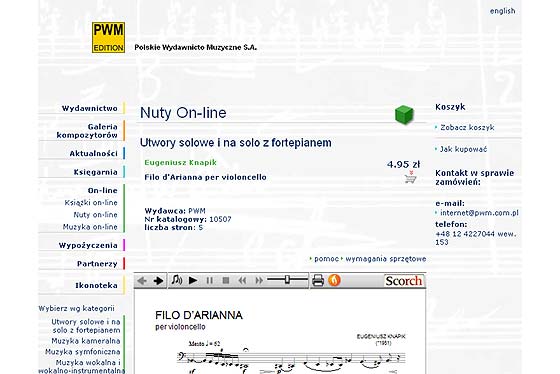Viewport: 560px width, 374px height.
Task: Open the wymagania sprzętowe link
Action: click(386, 259)
